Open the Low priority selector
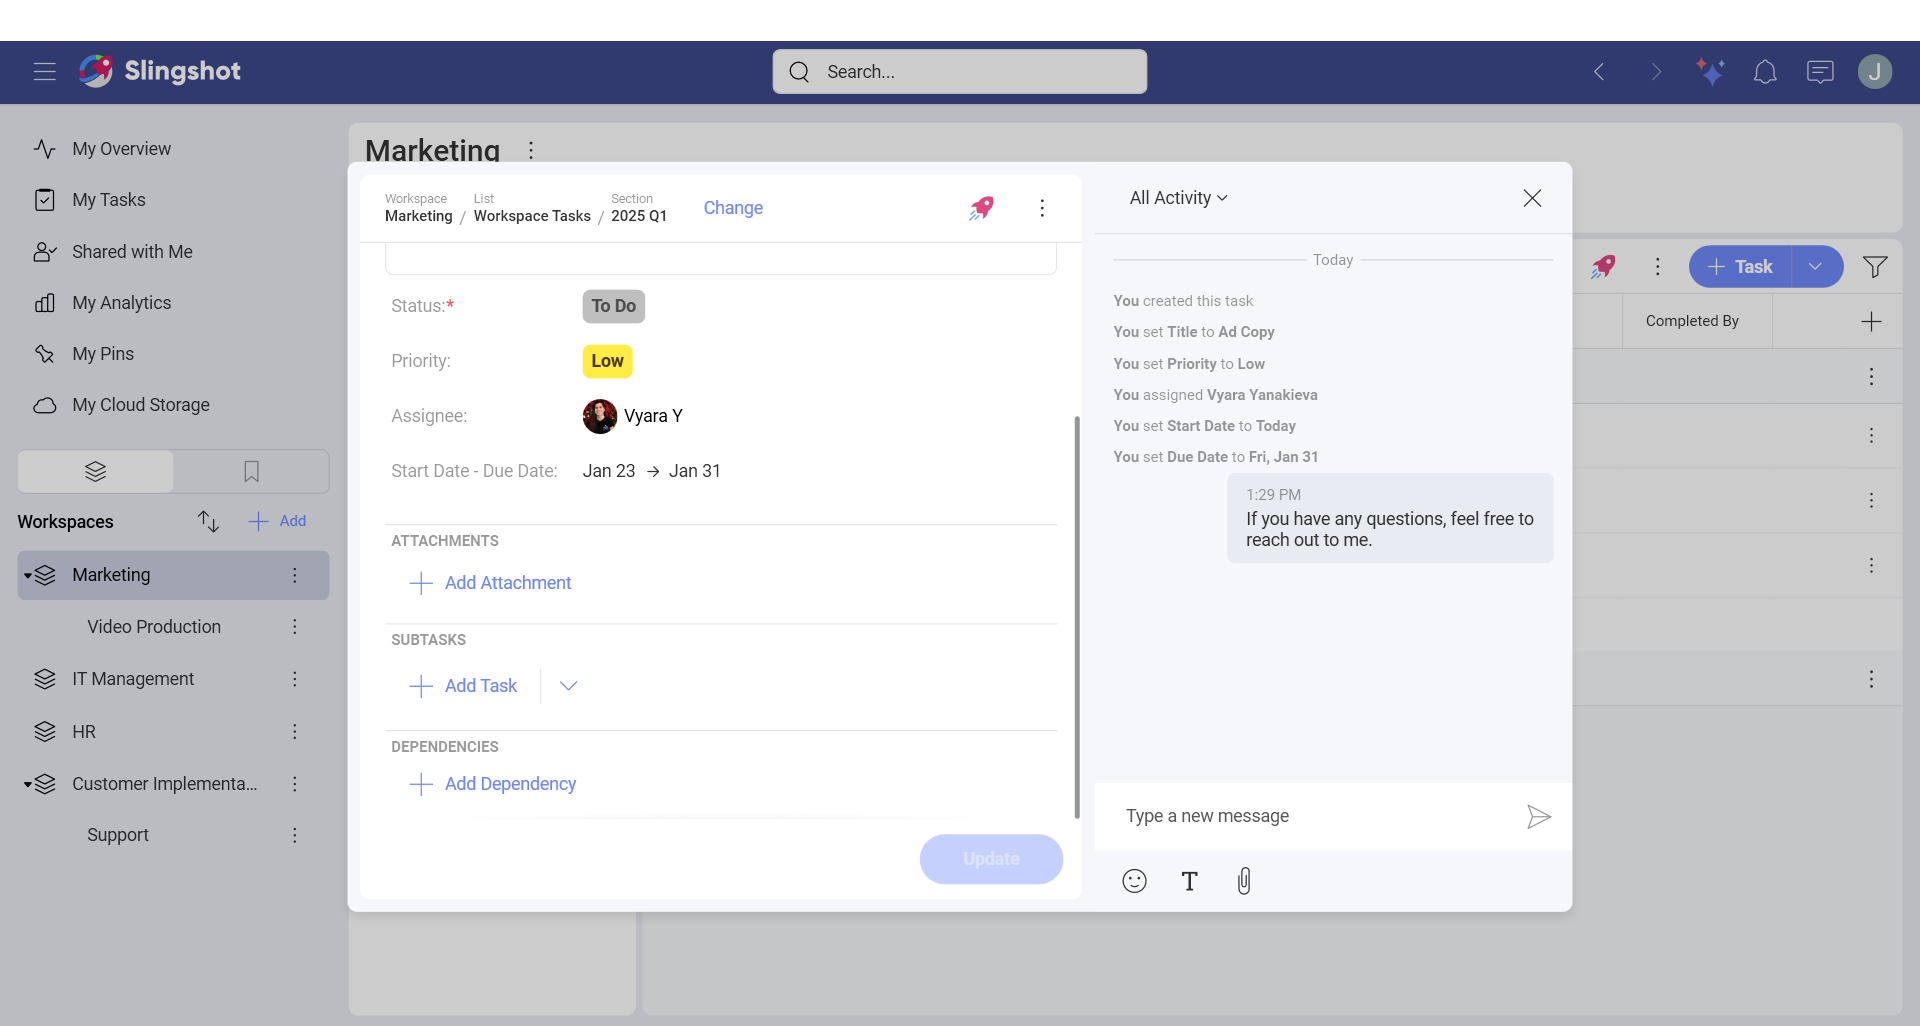Screen dimensions: 1920x1026 pos(607,361)
